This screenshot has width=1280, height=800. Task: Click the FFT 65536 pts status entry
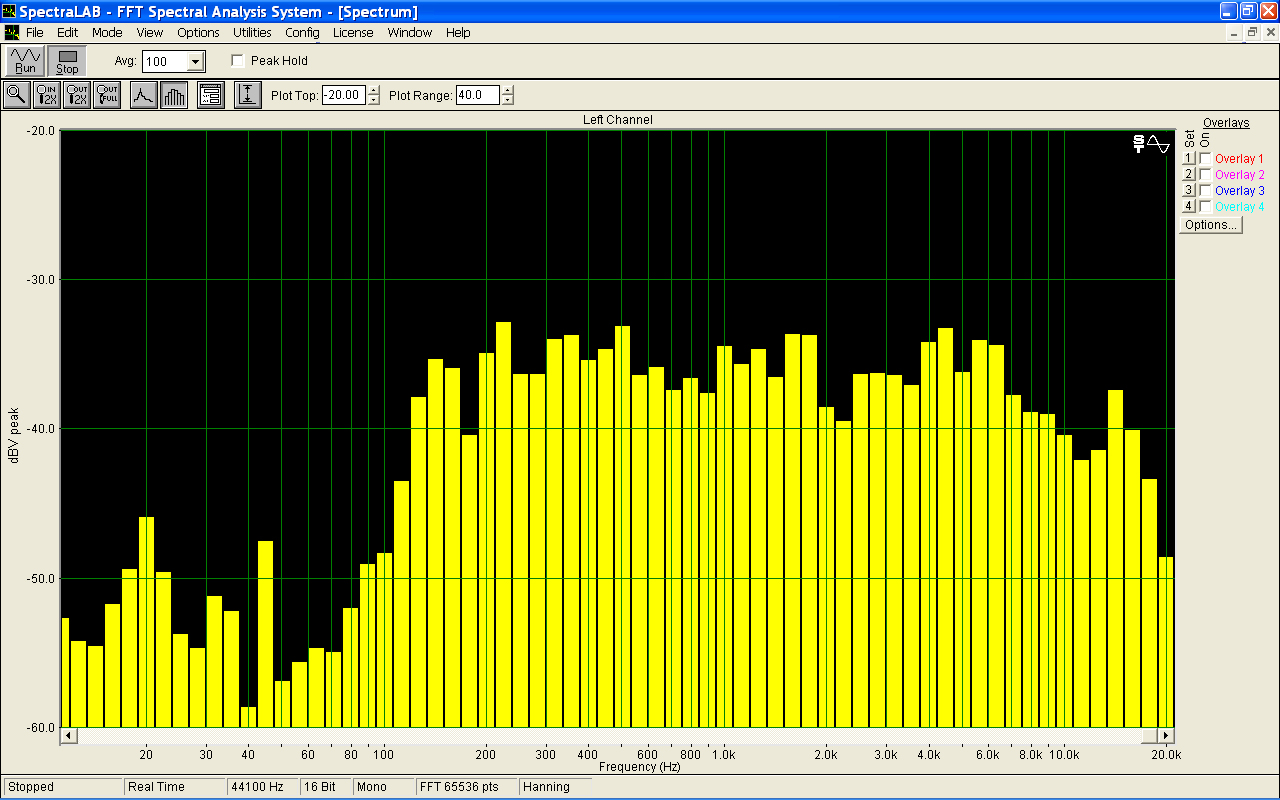pos(466,787)
